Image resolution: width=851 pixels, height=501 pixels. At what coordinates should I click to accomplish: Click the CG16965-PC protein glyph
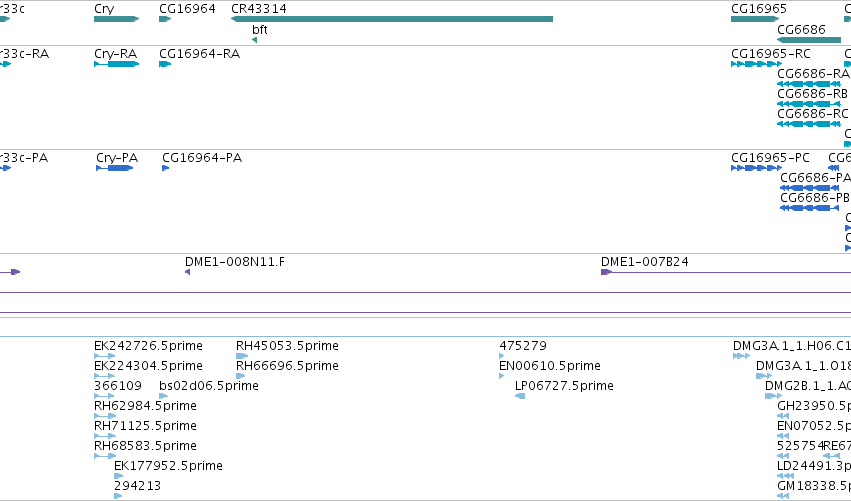point(756,168)
